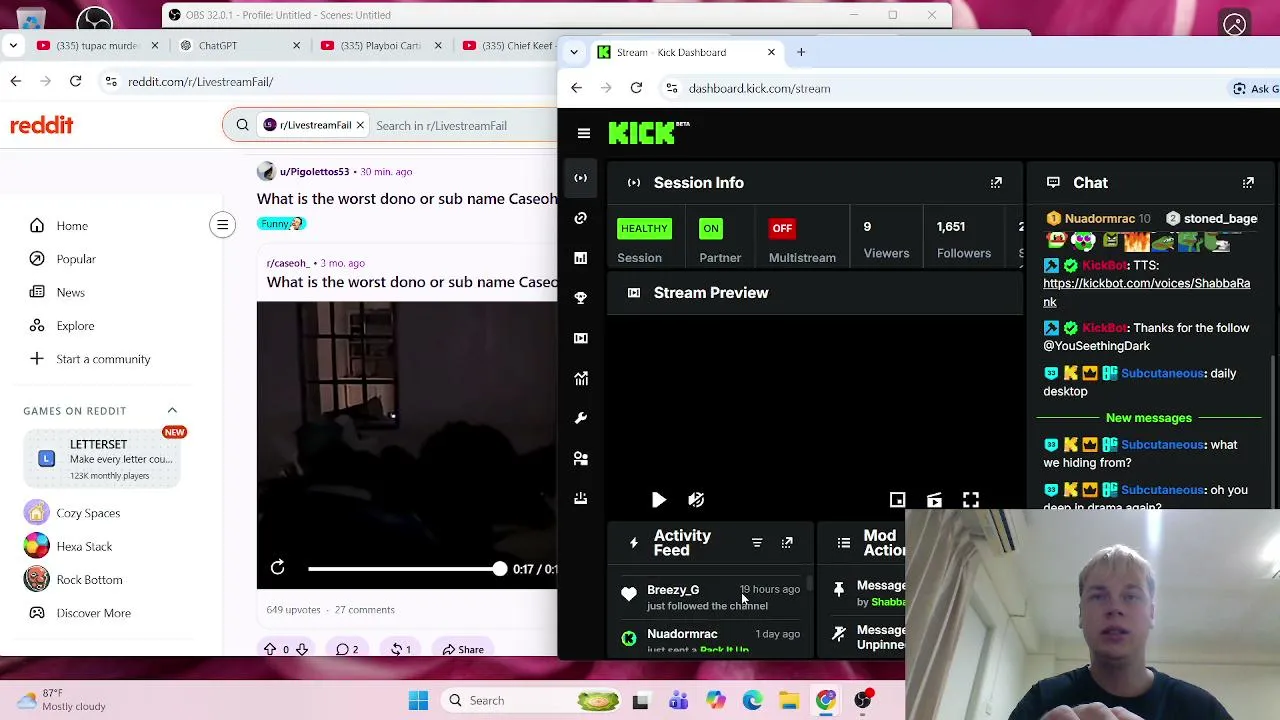This screenshot has width=1280, height=720.
Task: Open the kickbot.com voices link in chat
Action: pyautogui.click(x=1146, y=292)
